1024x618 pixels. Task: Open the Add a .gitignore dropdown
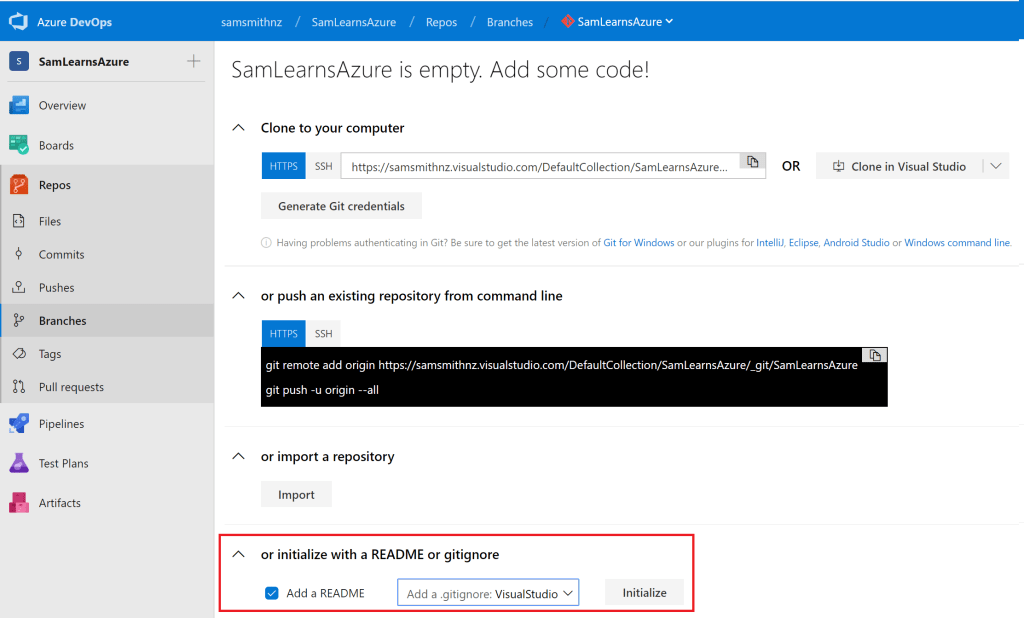pos(488,593)
